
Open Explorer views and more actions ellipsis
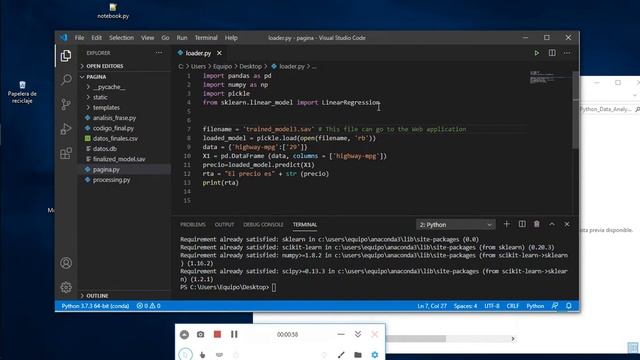pos(159,53)
